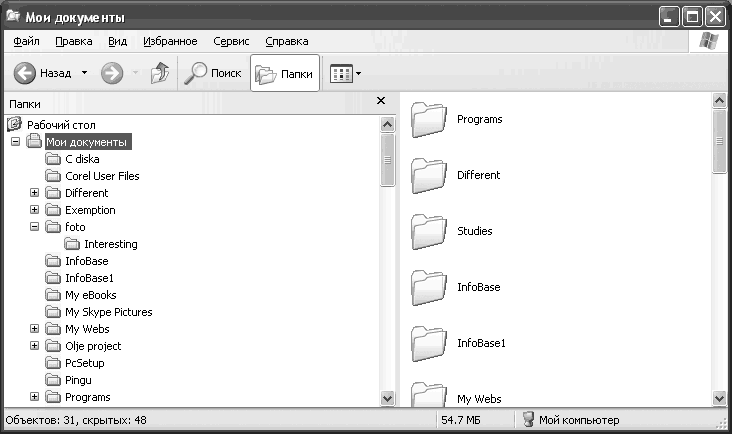The height and width of the screenshot is (434, 732).
Task: Click the Different folder icon in right pane
Action: pos(429,175)
